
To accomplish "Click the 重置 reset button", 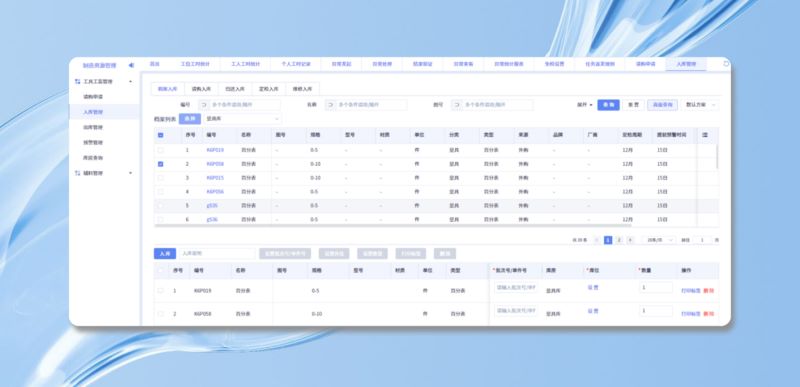I will (633, 105).
